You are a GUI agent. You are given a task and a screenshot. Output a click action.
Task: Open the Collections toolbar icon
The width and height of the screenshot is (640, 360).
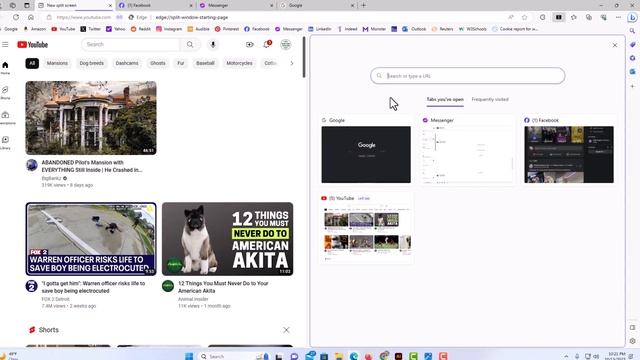(x=589, y=17)
